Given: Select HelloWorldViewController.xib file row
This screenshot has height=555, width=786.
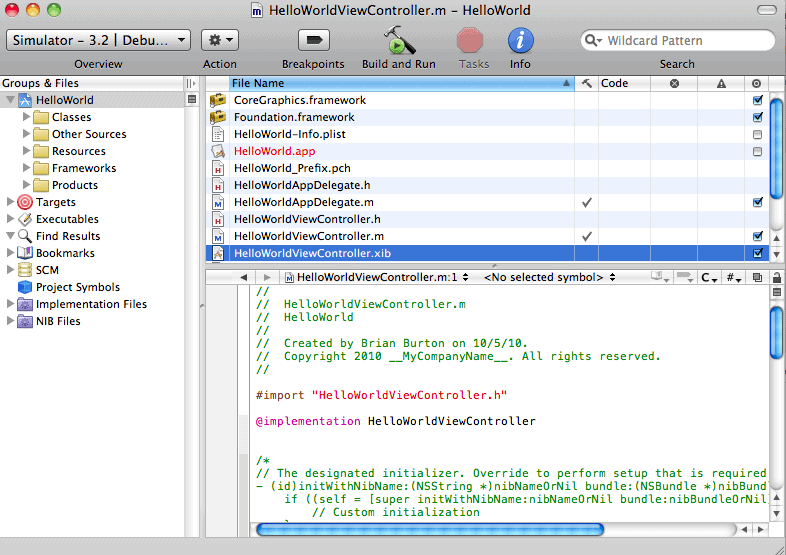Looking at the screenshot, I should tap(487, 253).
